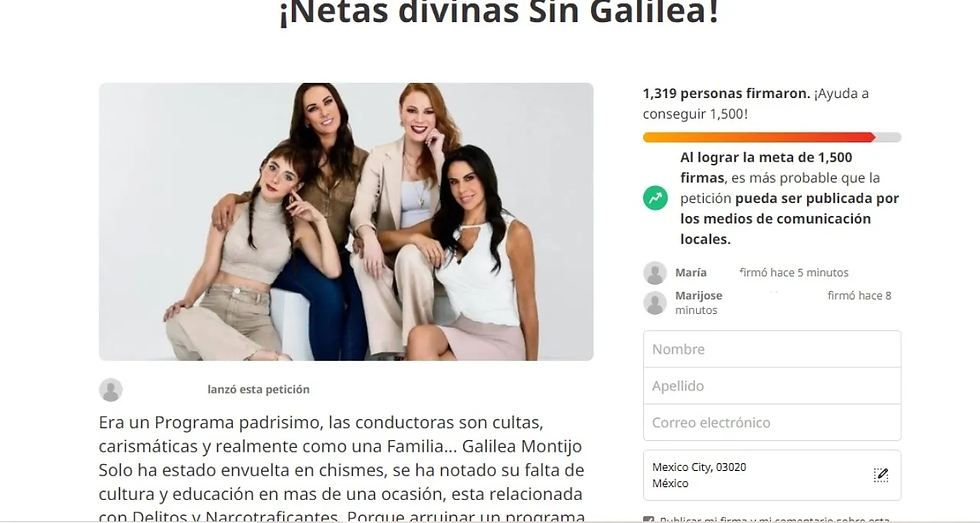Click the Nombre input field
This screenshot has height=523, width=980.
pos(772,349)
